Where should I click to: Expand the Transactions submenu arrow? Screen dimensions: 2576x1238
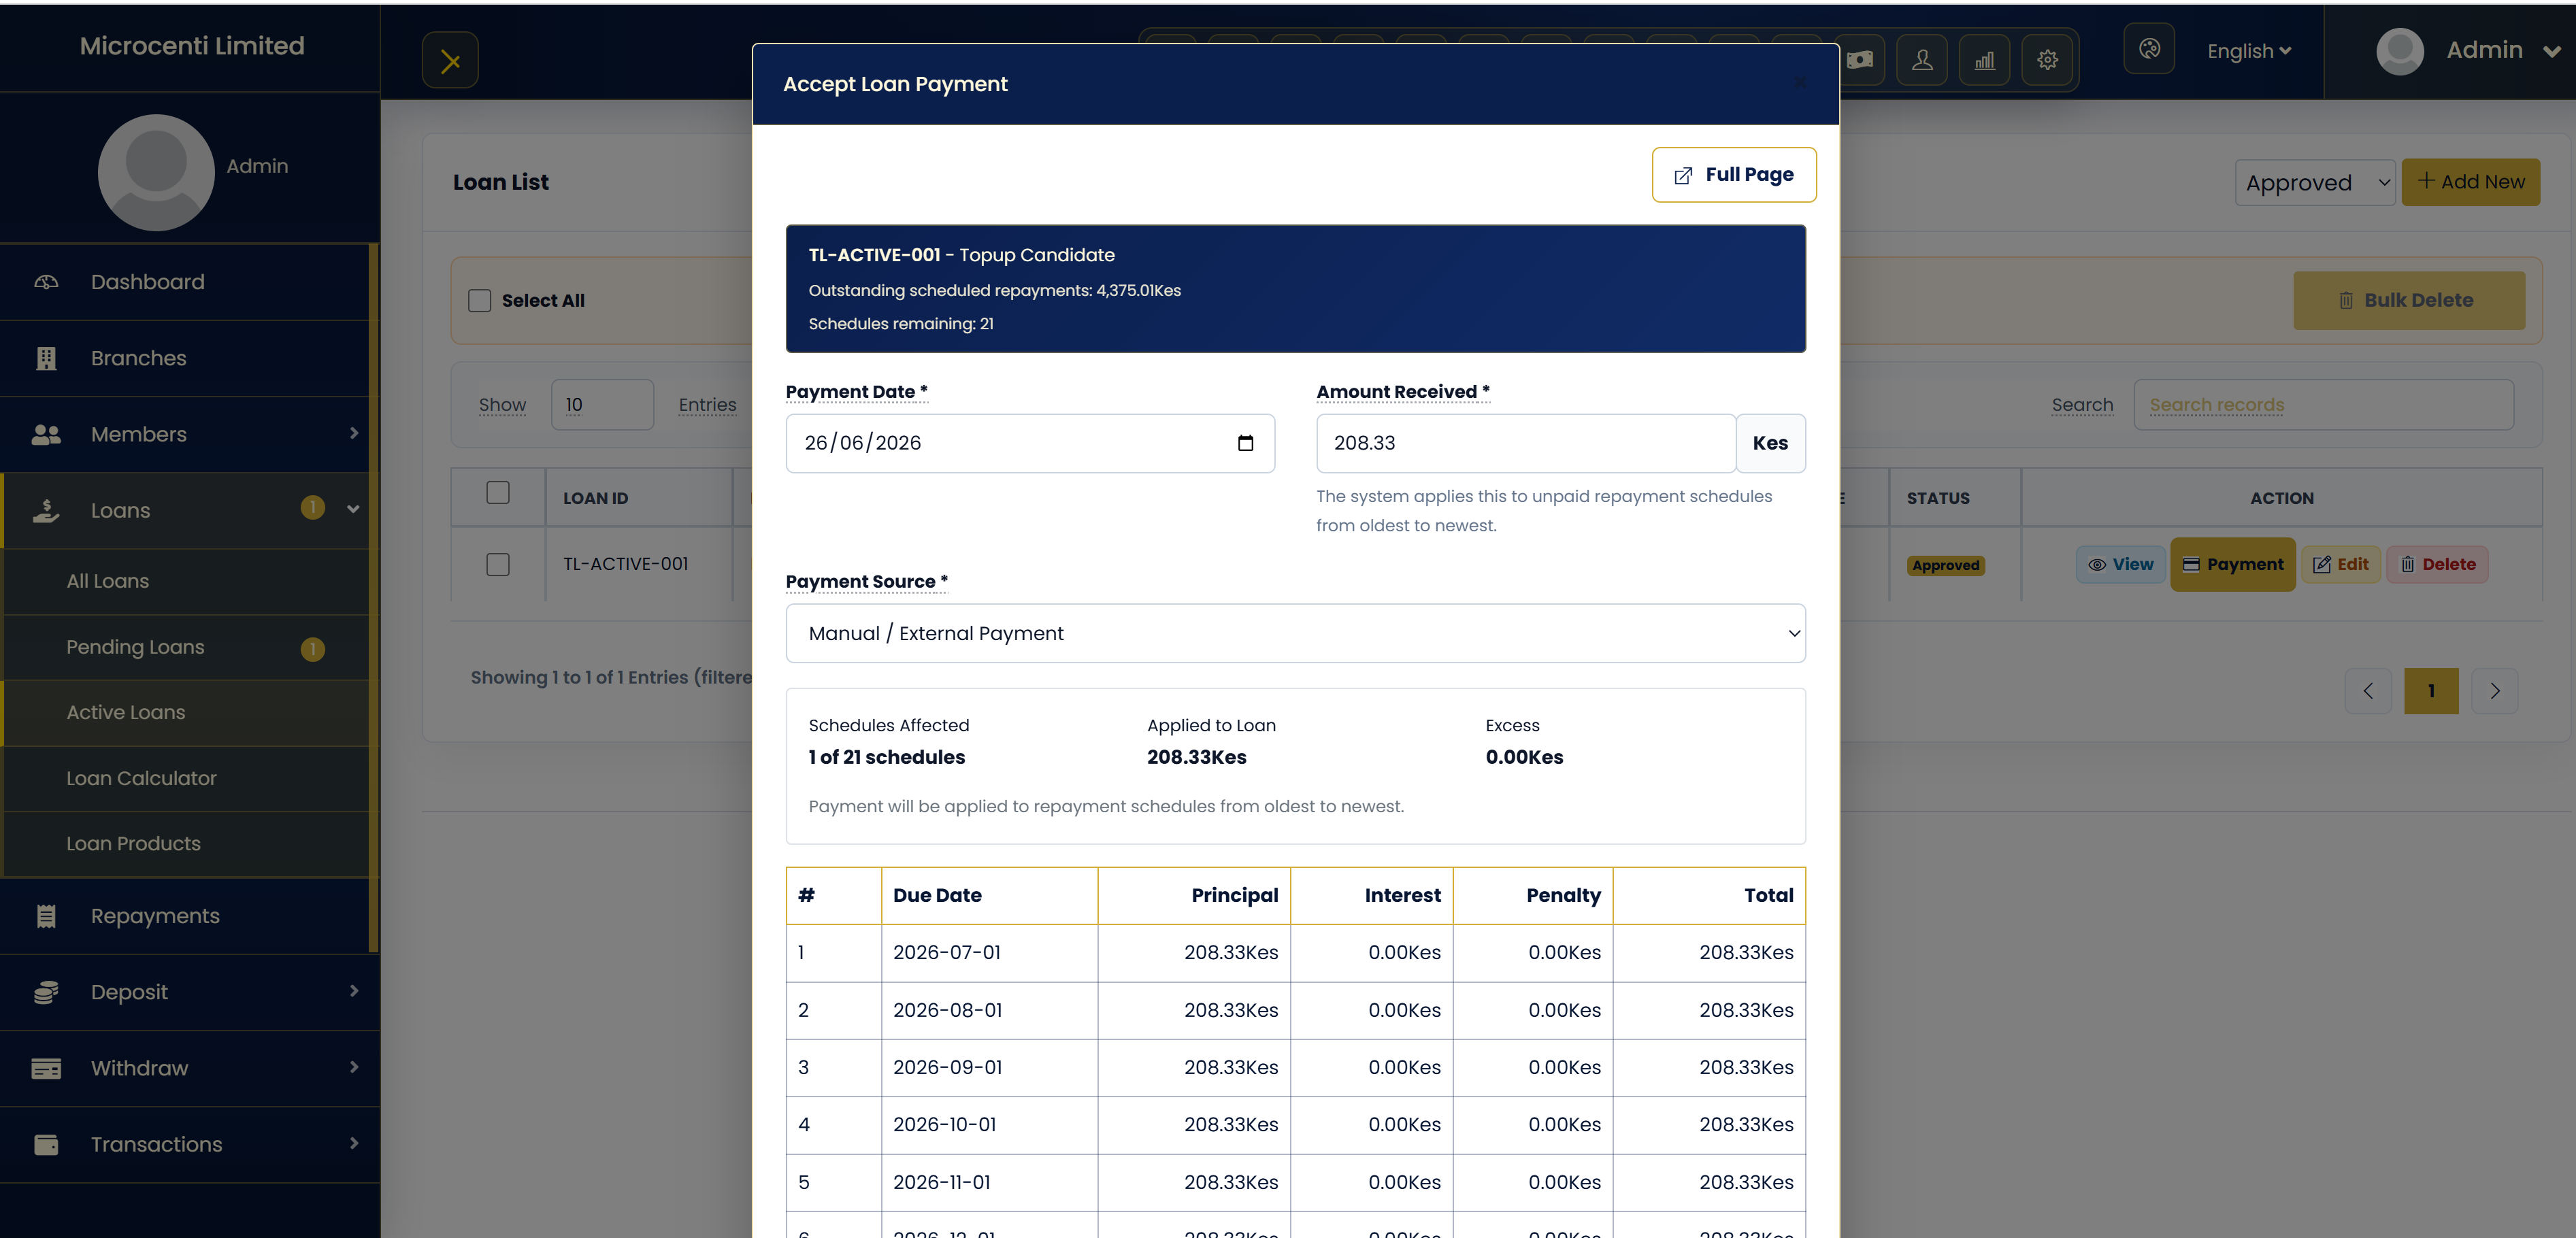pyautogui.click(x=354, y=1143)
